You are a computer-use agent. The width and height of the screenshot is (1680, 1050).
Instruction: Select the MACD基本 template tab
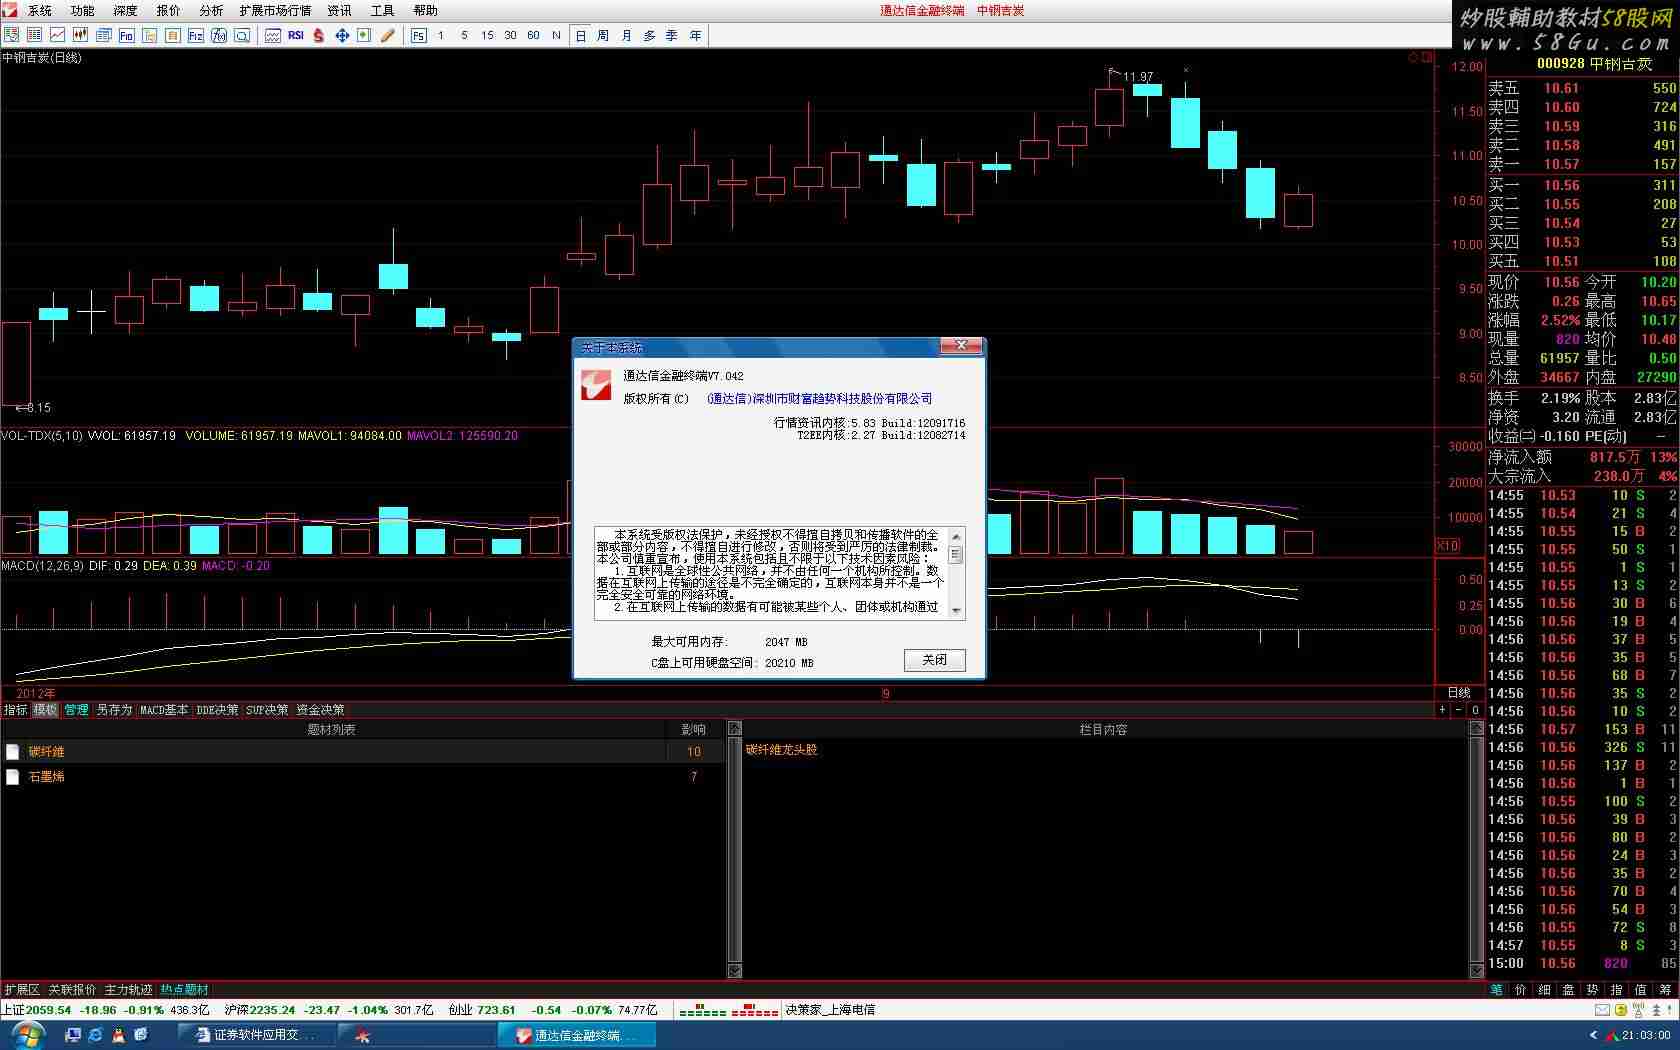(x=164, y=709)
